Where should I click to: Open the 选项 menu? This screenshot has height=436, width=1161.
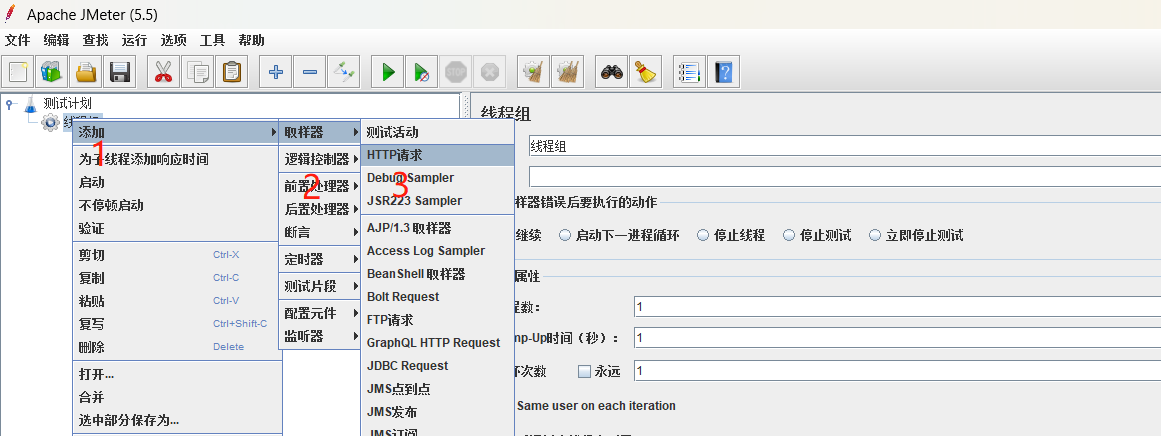coord(174,41)
